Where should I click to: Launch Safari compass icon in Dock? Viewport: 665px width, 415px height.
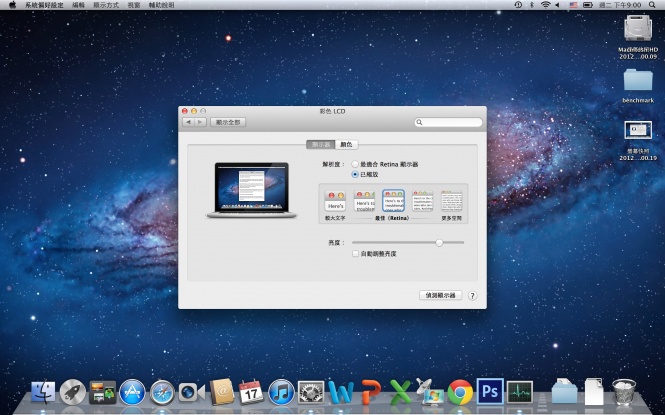(162, 392)
